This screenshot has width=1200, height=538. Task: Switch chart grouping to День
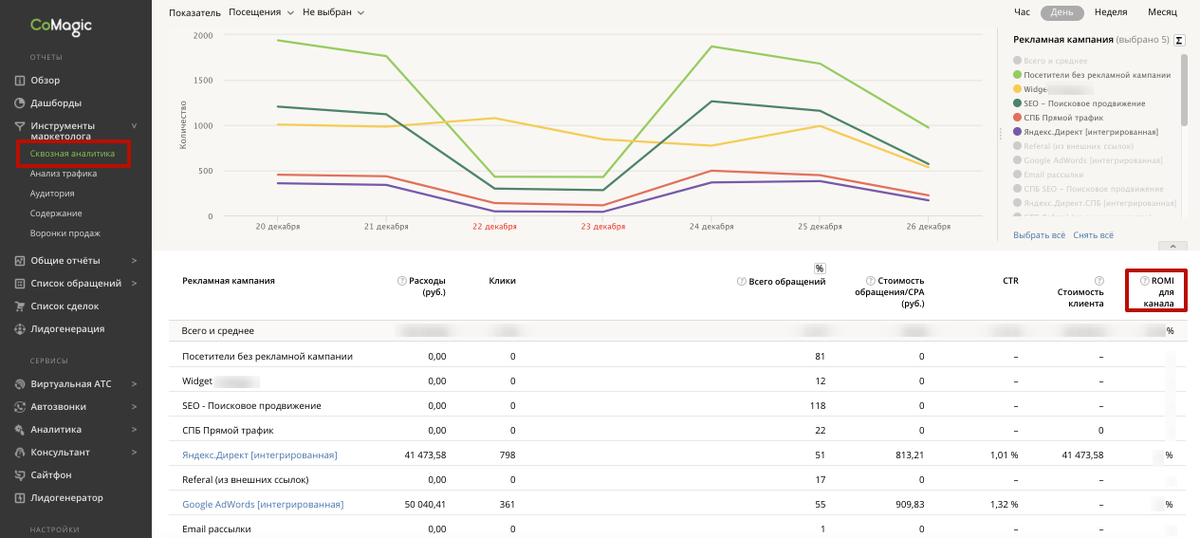click(1062, 12)
